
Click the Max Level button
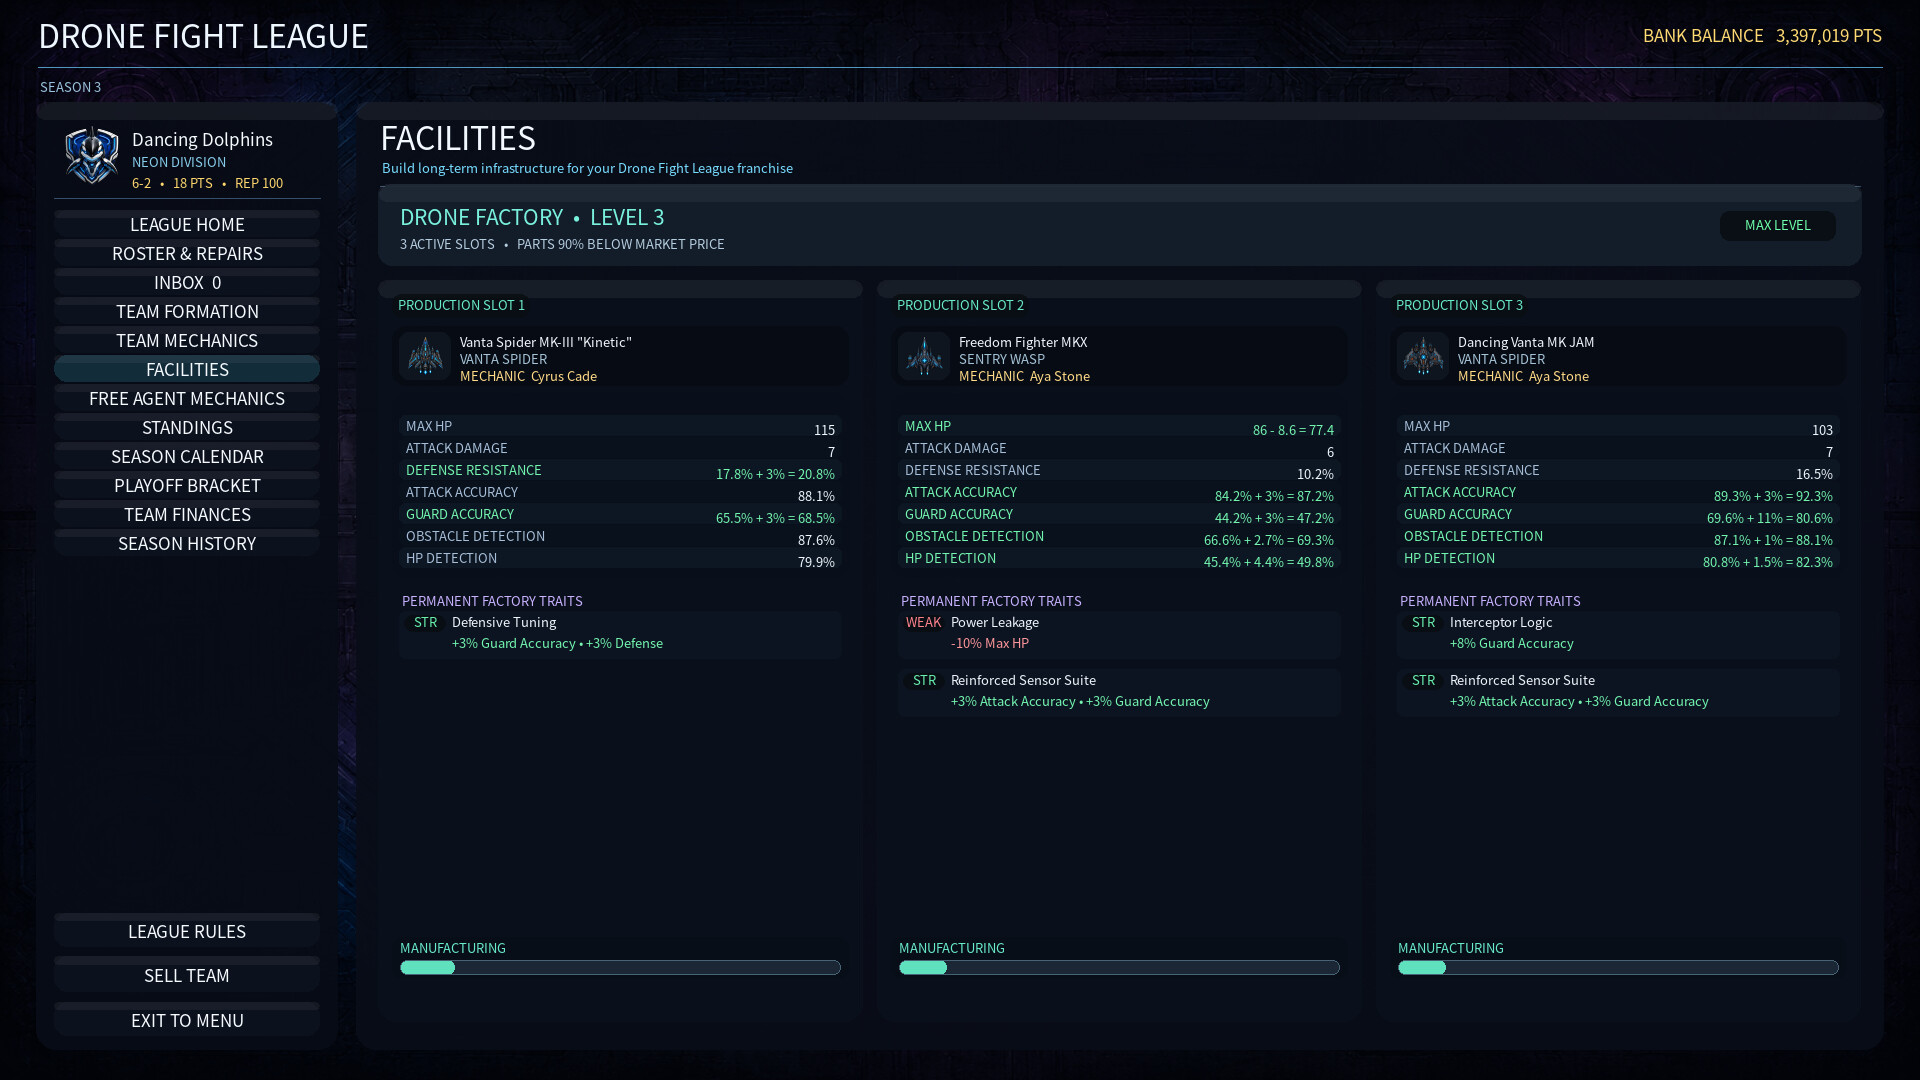1777,225
